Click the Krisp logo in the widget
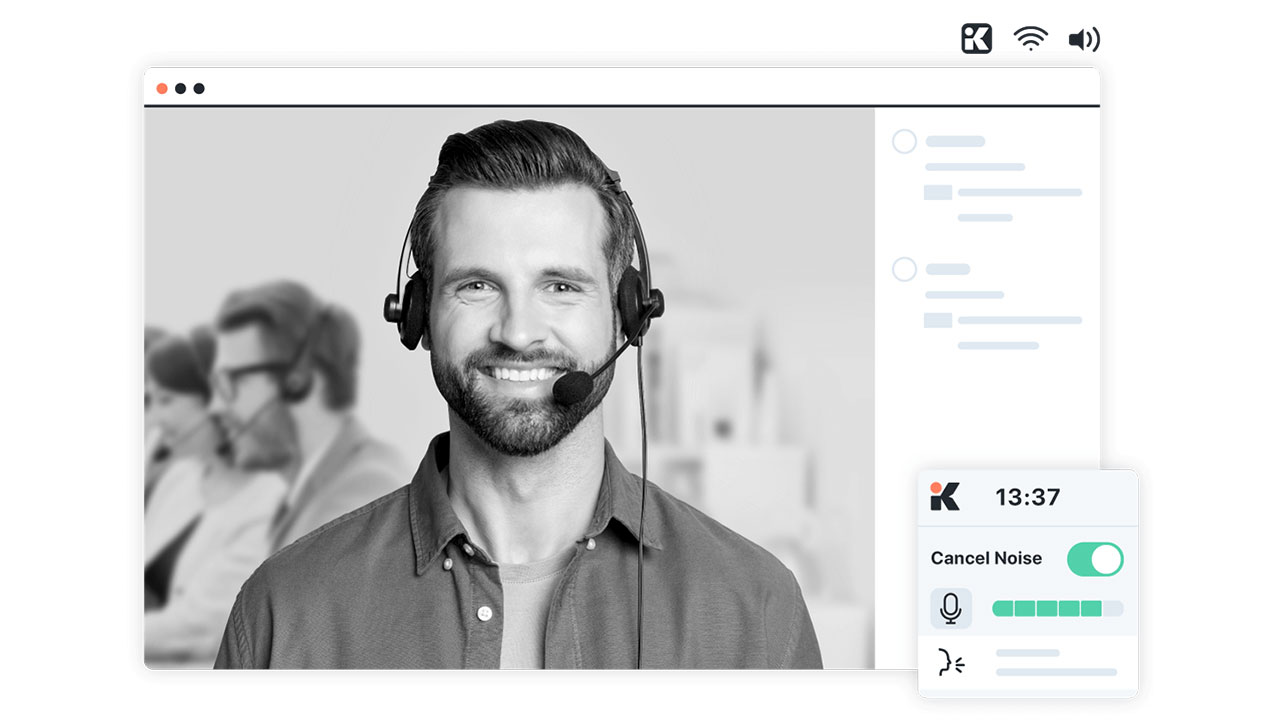Viewport: 1280px width, 720px height. tap(944, 496)
